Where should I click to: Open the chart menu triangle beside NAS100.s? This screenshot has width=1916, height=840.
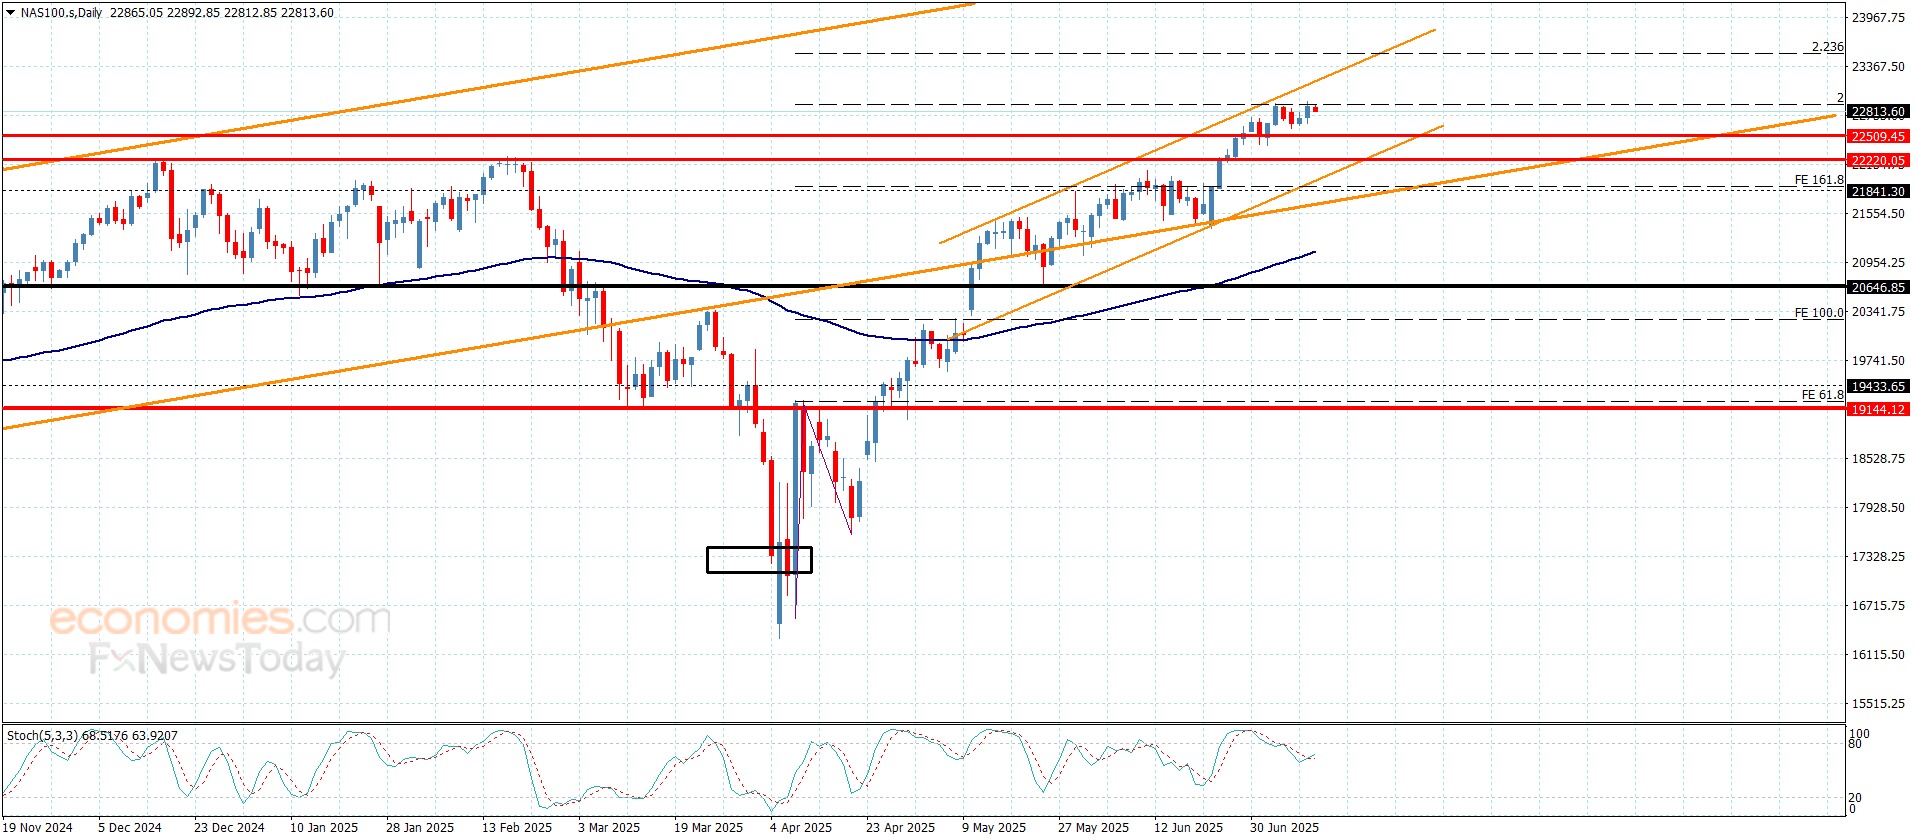10,13
